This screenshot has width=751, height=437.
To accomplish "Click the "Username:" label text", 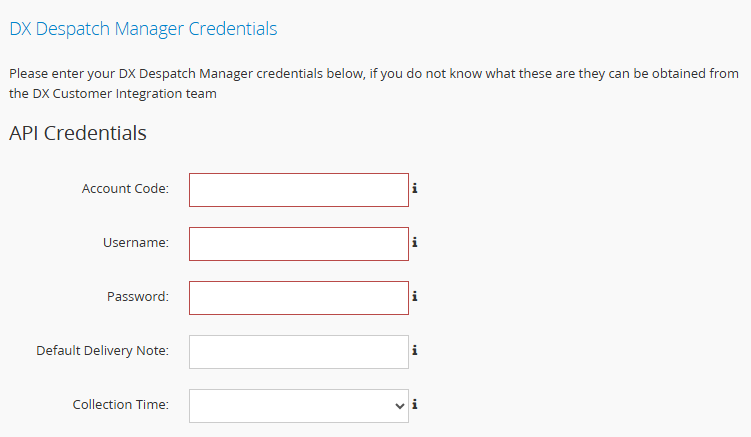I will (135, 242).
